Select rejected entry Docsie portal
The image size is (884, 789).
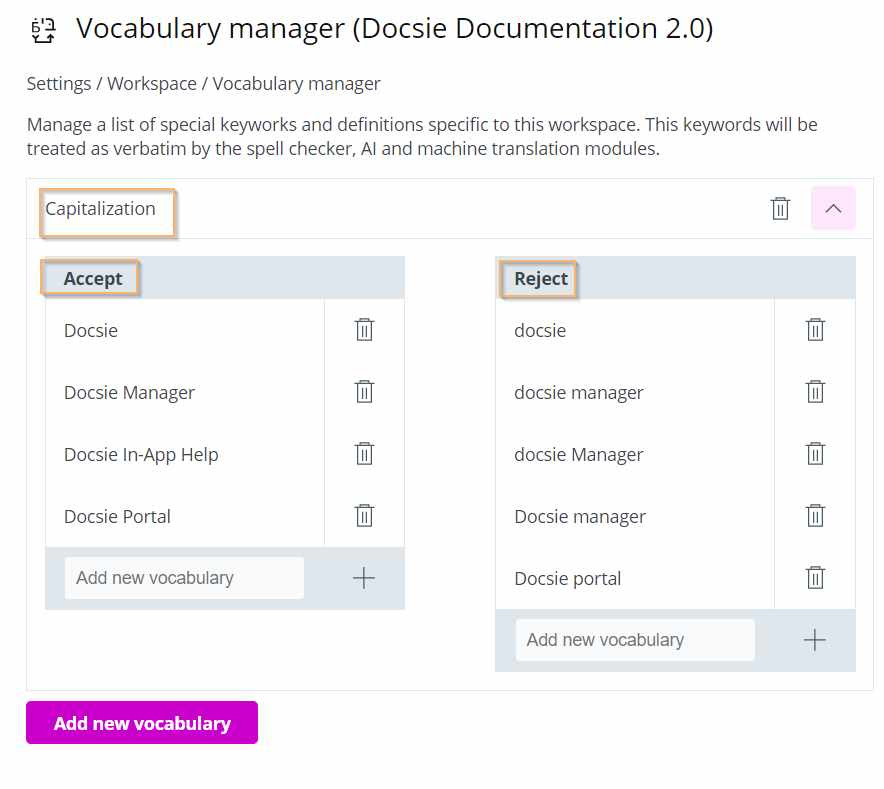568,579
